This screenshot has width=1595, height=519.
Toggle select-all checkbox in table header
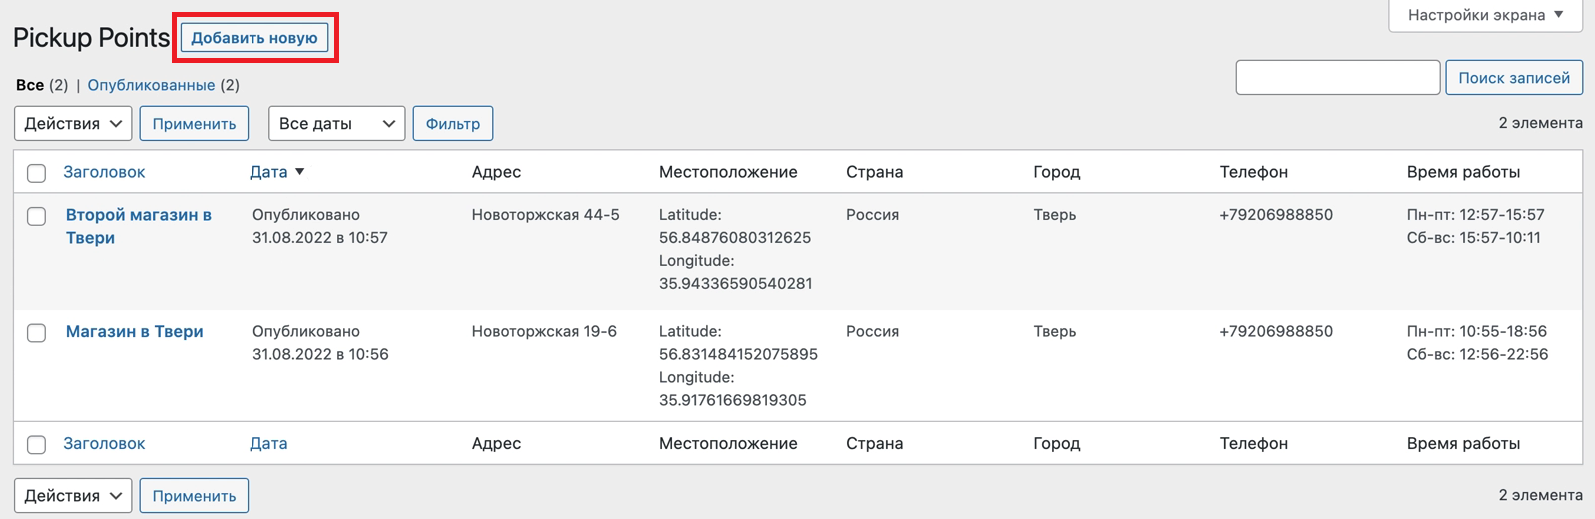pos(37,173)
